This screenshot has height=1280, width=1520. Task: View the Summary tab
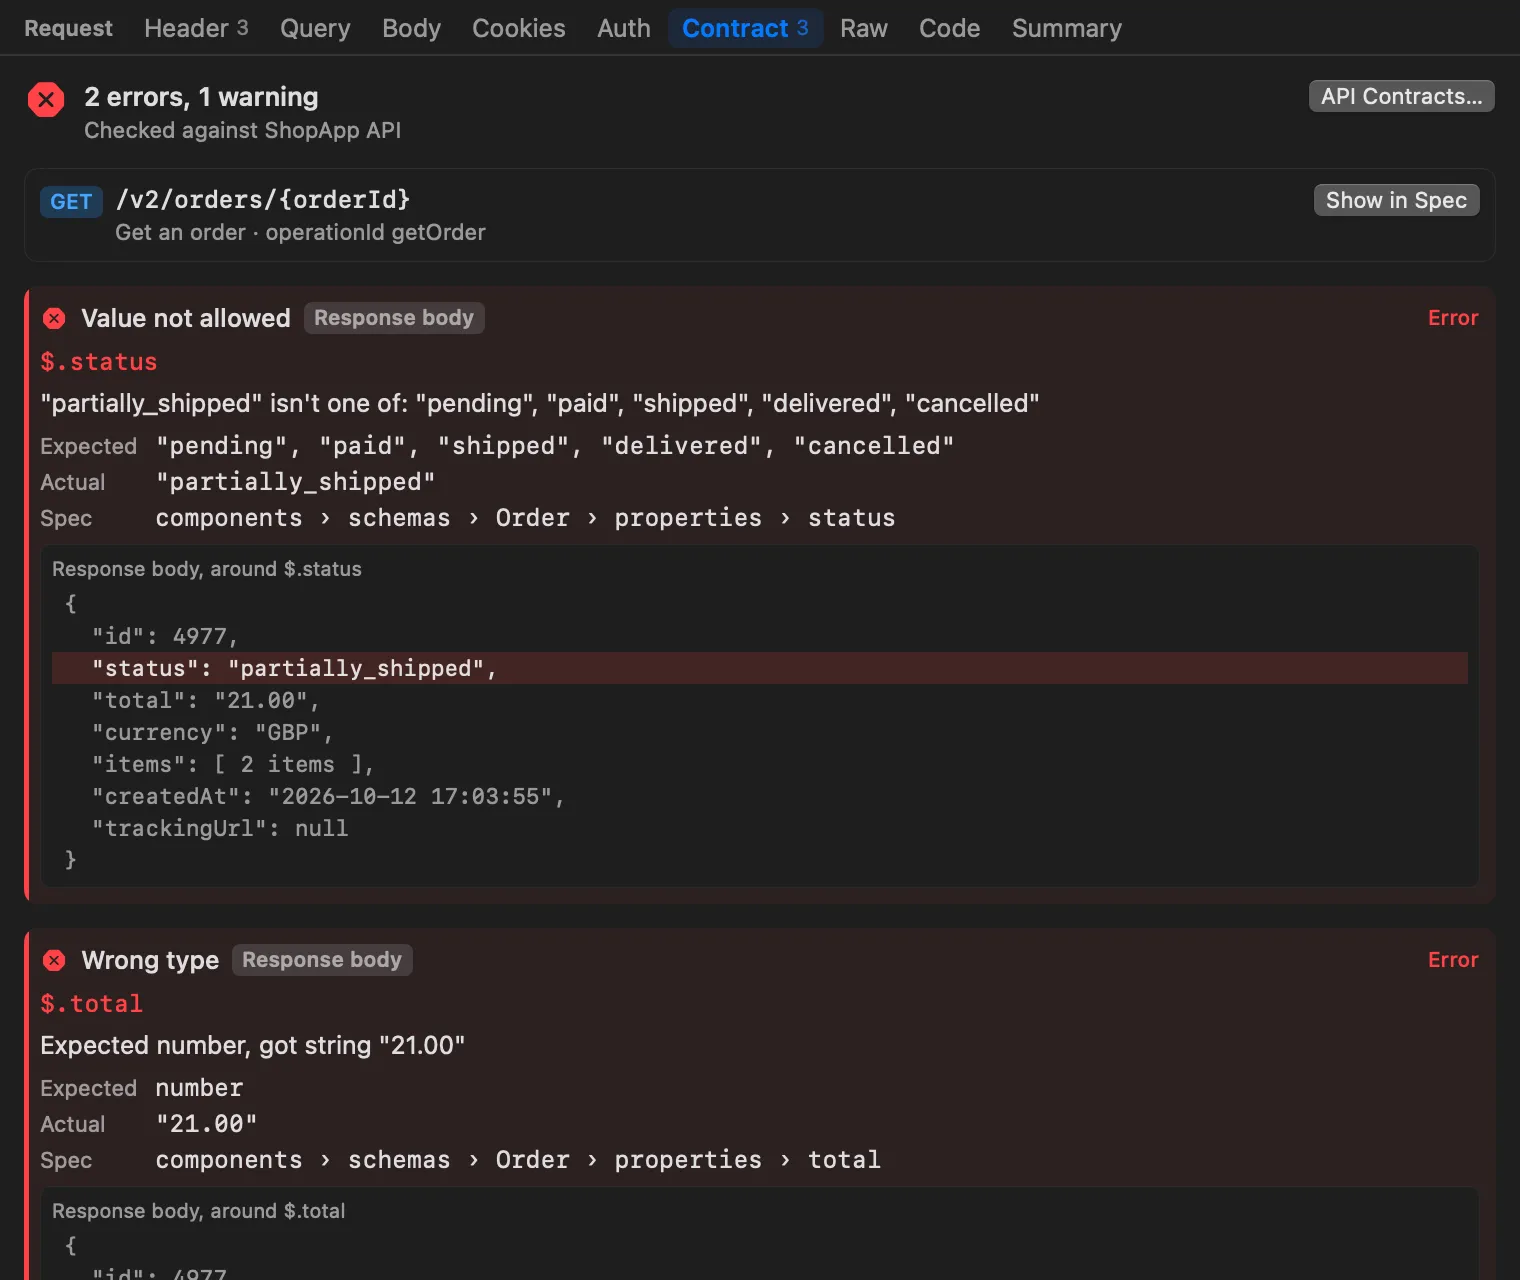(x=1067, y=28)
